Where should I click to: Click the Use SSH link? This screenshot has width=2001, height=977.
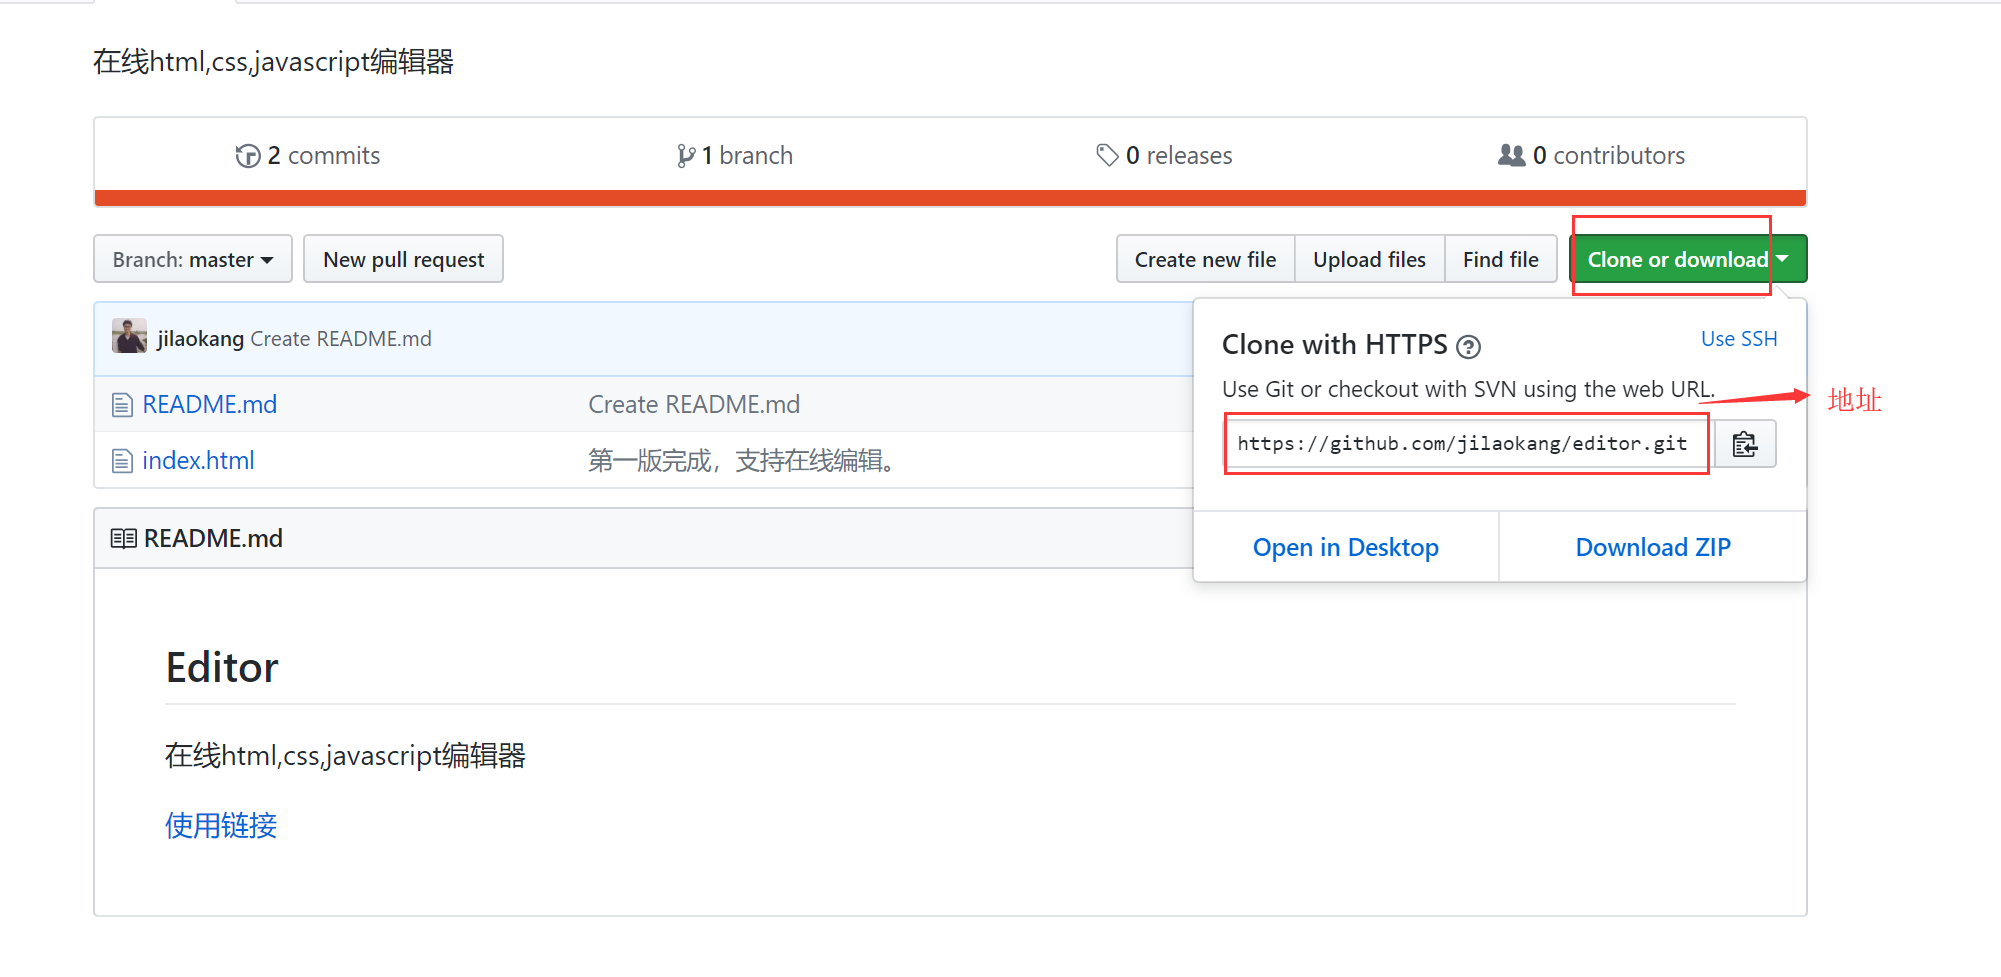(x=1739, y=339)
